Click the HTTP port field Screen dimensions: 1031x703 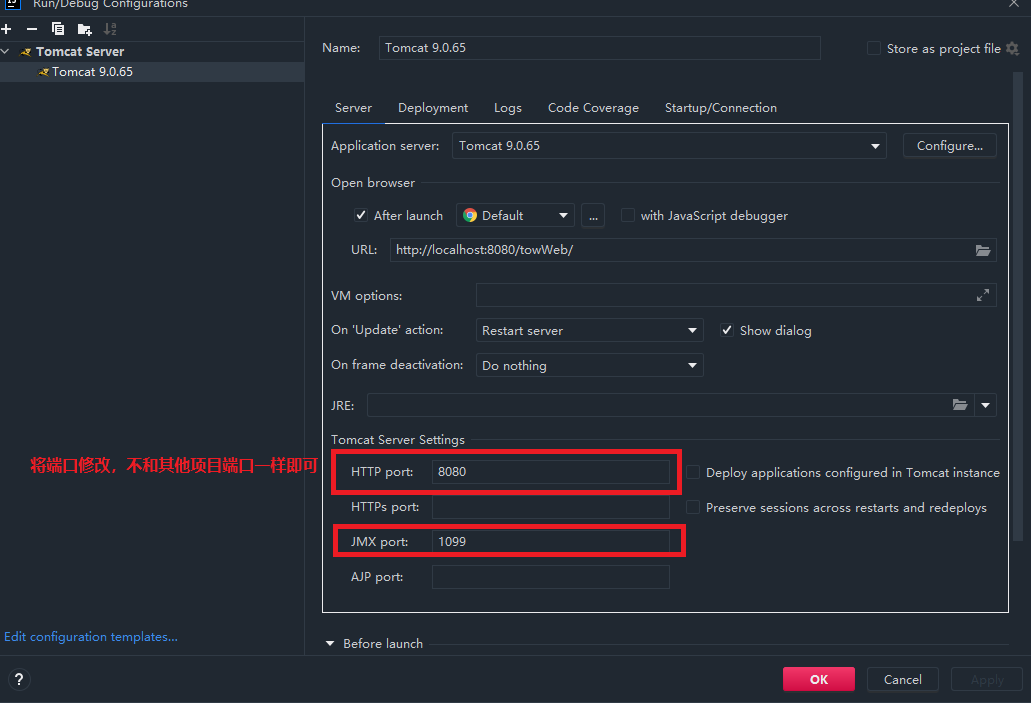[550, 472]
